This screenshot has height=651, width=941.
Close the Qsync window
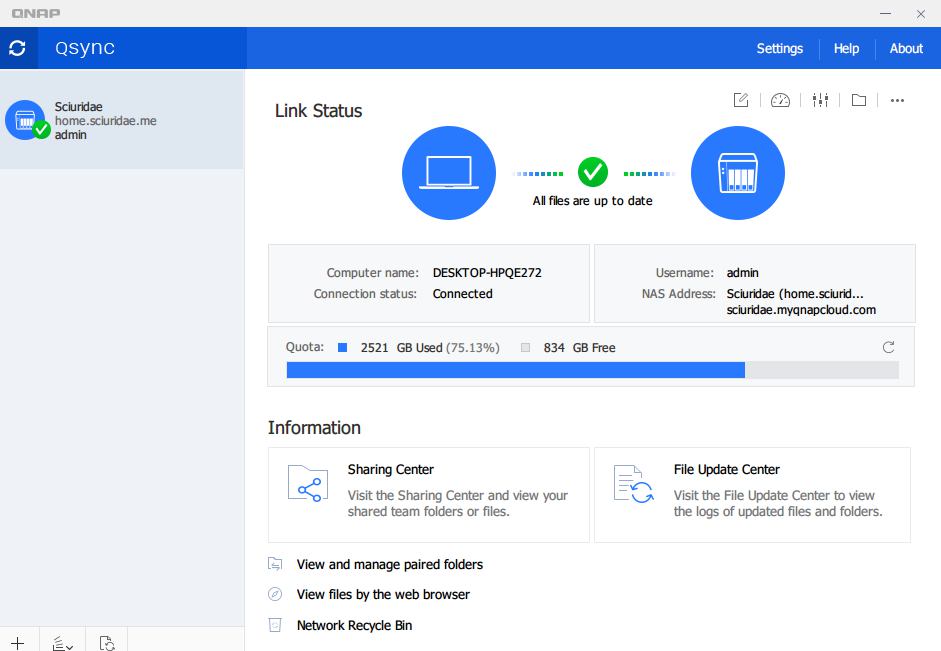tap(921, 13)
